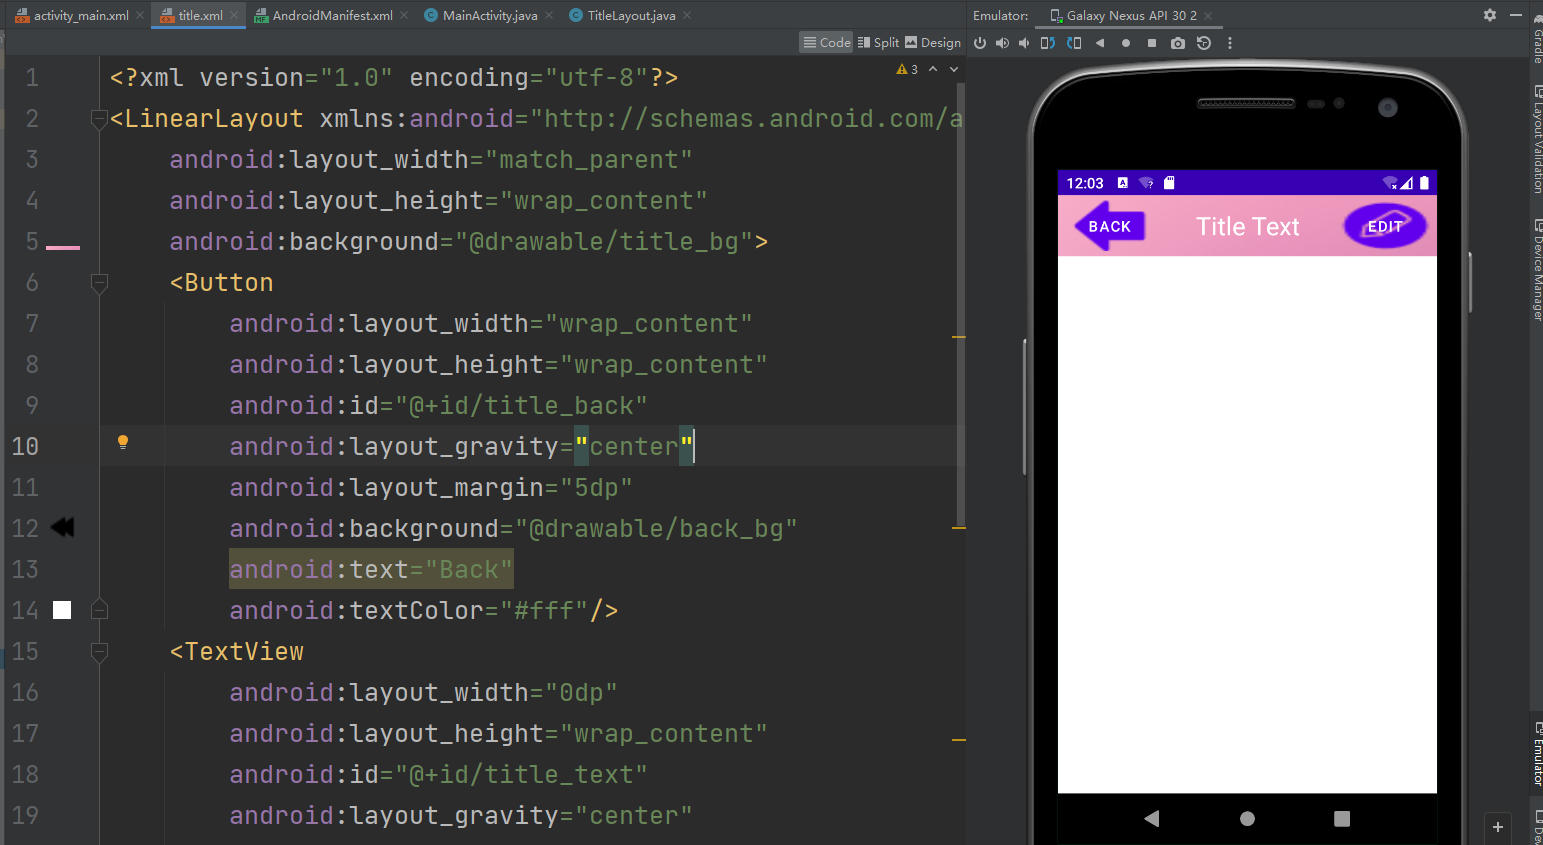
Task: Click the emulator toolbar Home circle icon
Action: pos(1126,43)
